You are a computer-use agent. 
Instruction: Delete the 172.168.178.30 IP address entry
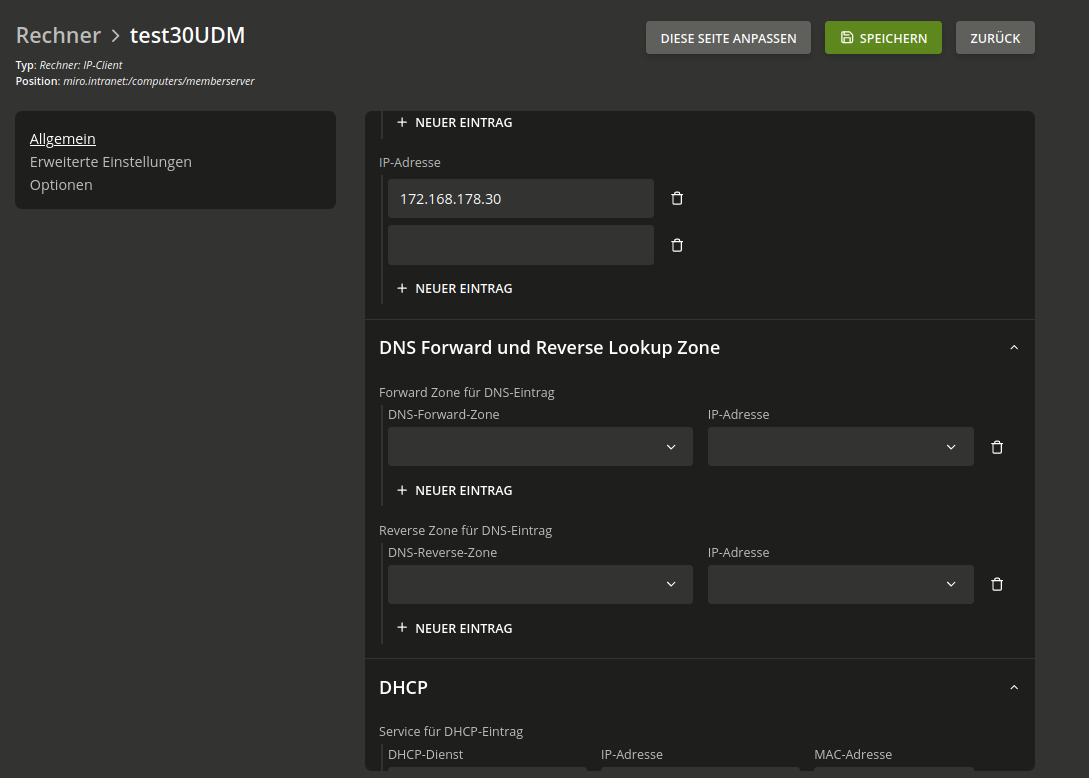(677, 199)
